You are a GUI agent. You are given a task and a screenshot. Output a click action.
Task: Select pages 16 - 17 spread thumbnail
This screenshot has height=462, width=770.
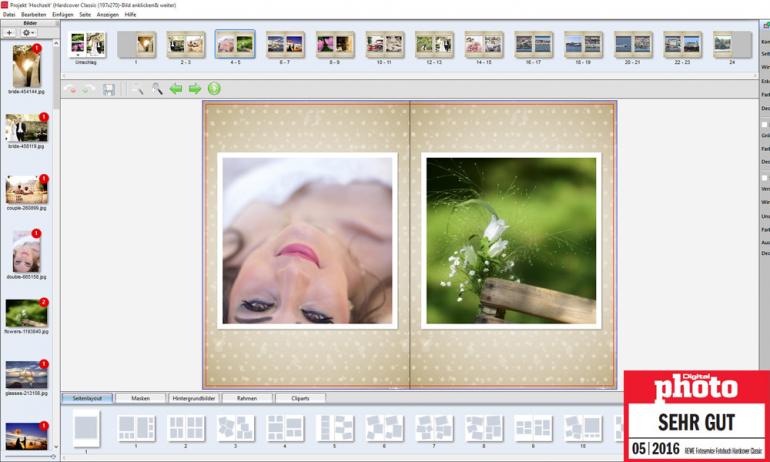(533, 45)
